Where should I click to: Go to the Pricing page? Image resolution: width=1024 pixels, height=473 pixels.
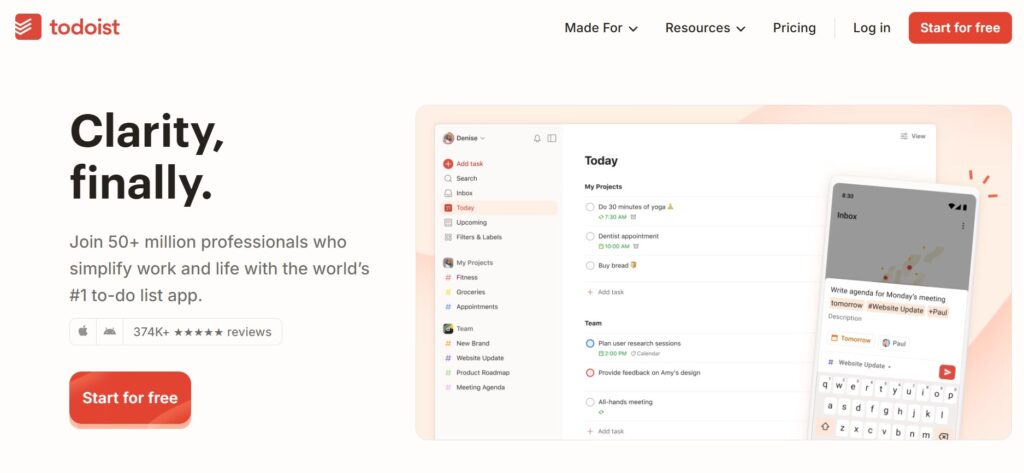click(x=794, y=27)
